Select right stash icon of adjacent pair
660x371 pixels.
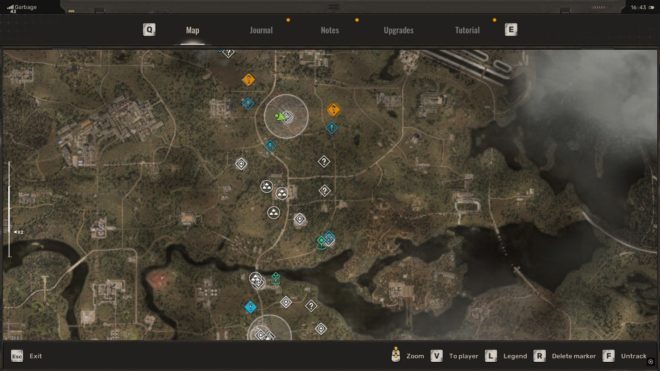click(x=281, y=194)
